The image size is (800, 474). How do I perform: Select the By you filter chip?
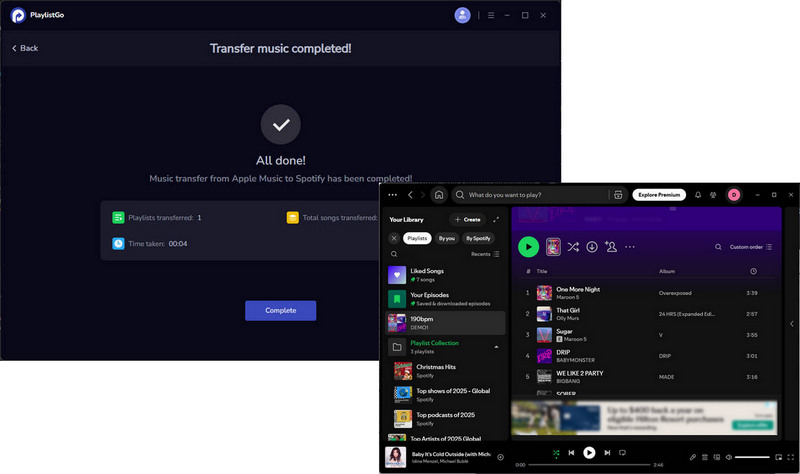[447, 238]
